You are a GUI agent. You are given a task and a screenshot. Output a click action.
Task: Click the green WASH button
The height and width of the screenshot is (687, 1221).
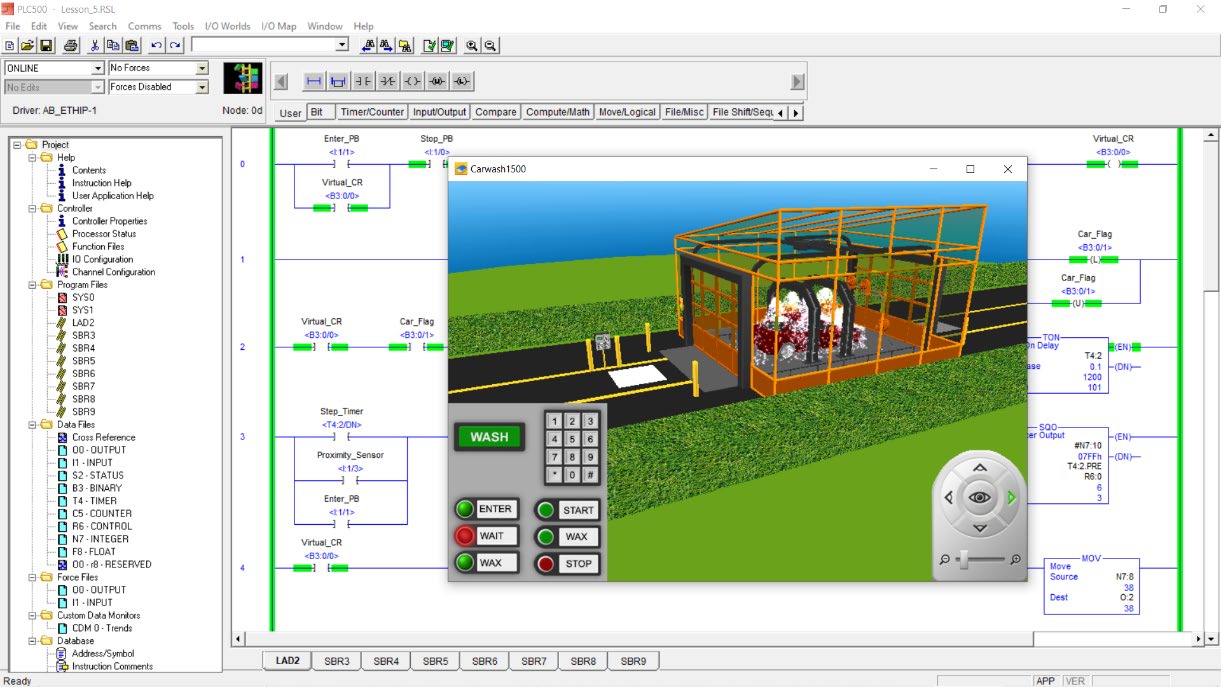(489, 437)
